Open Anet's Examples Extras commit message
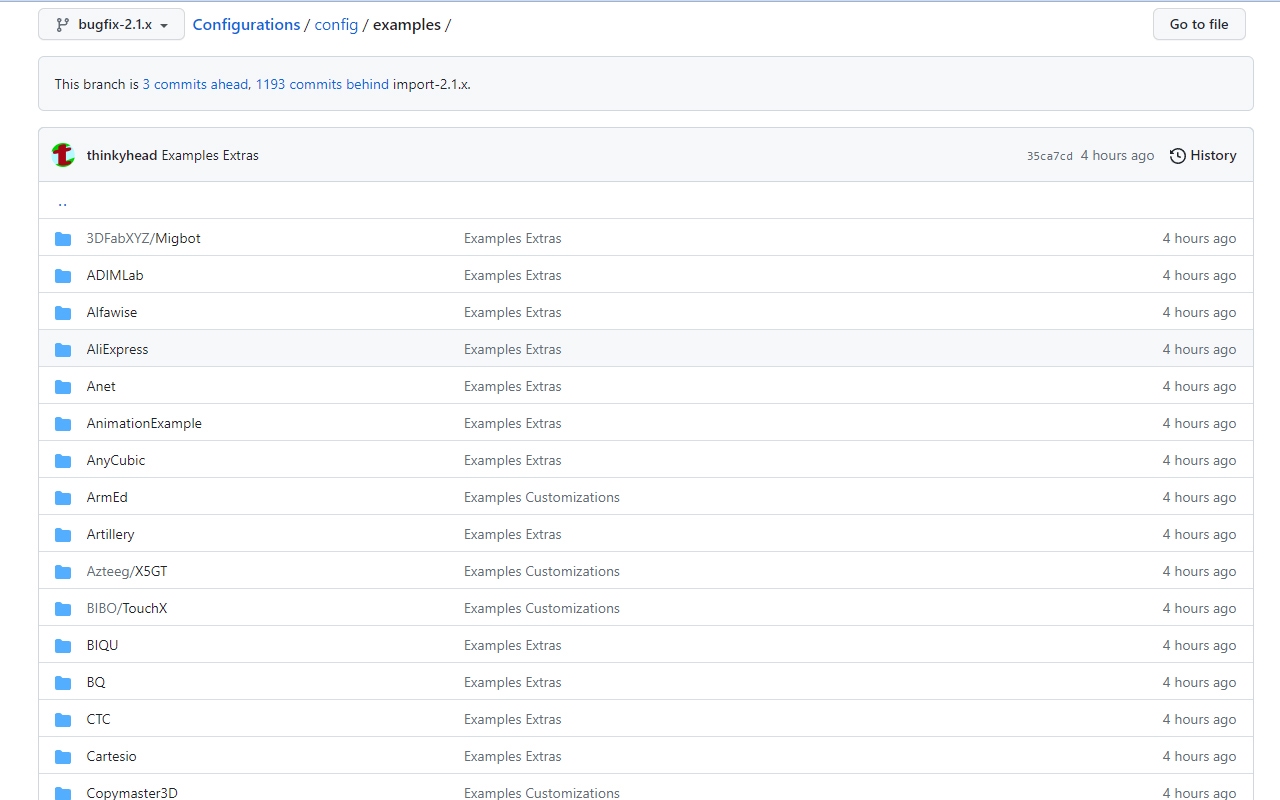This screenshot has width=1280, height=800. click(513, 386)
